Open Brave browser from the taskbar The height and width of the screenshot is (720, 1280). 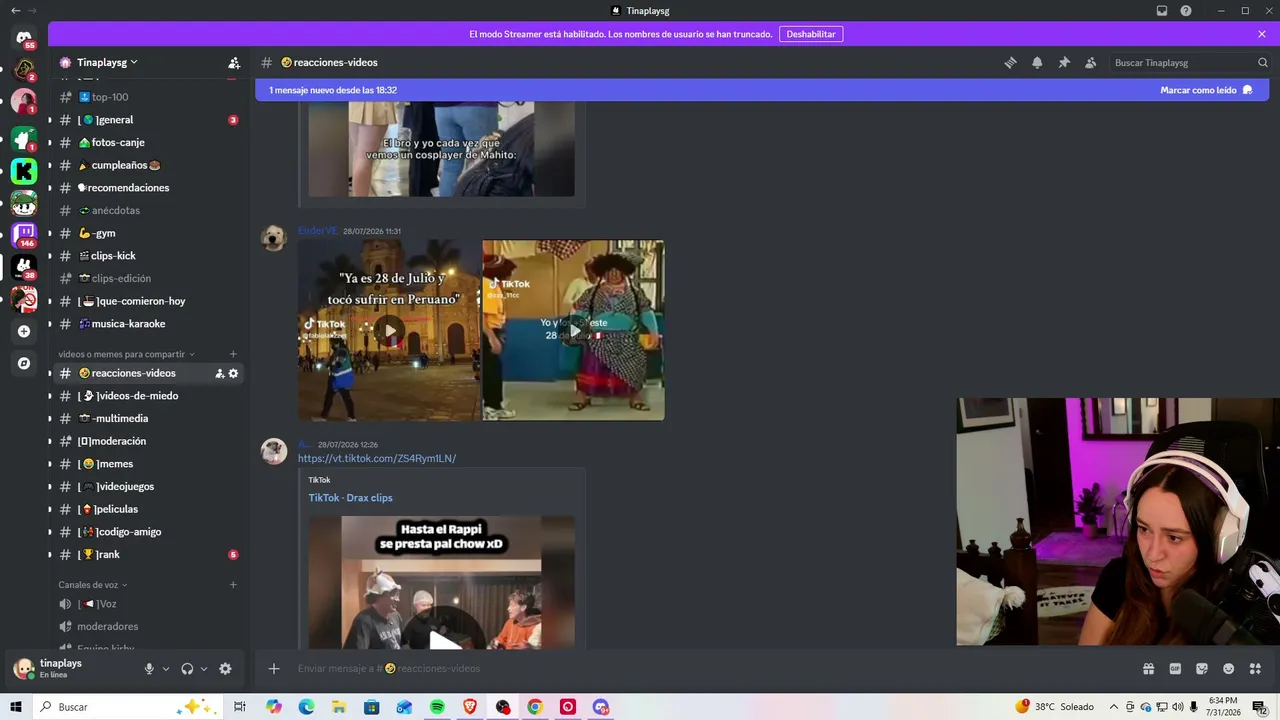tap(470, 707)
